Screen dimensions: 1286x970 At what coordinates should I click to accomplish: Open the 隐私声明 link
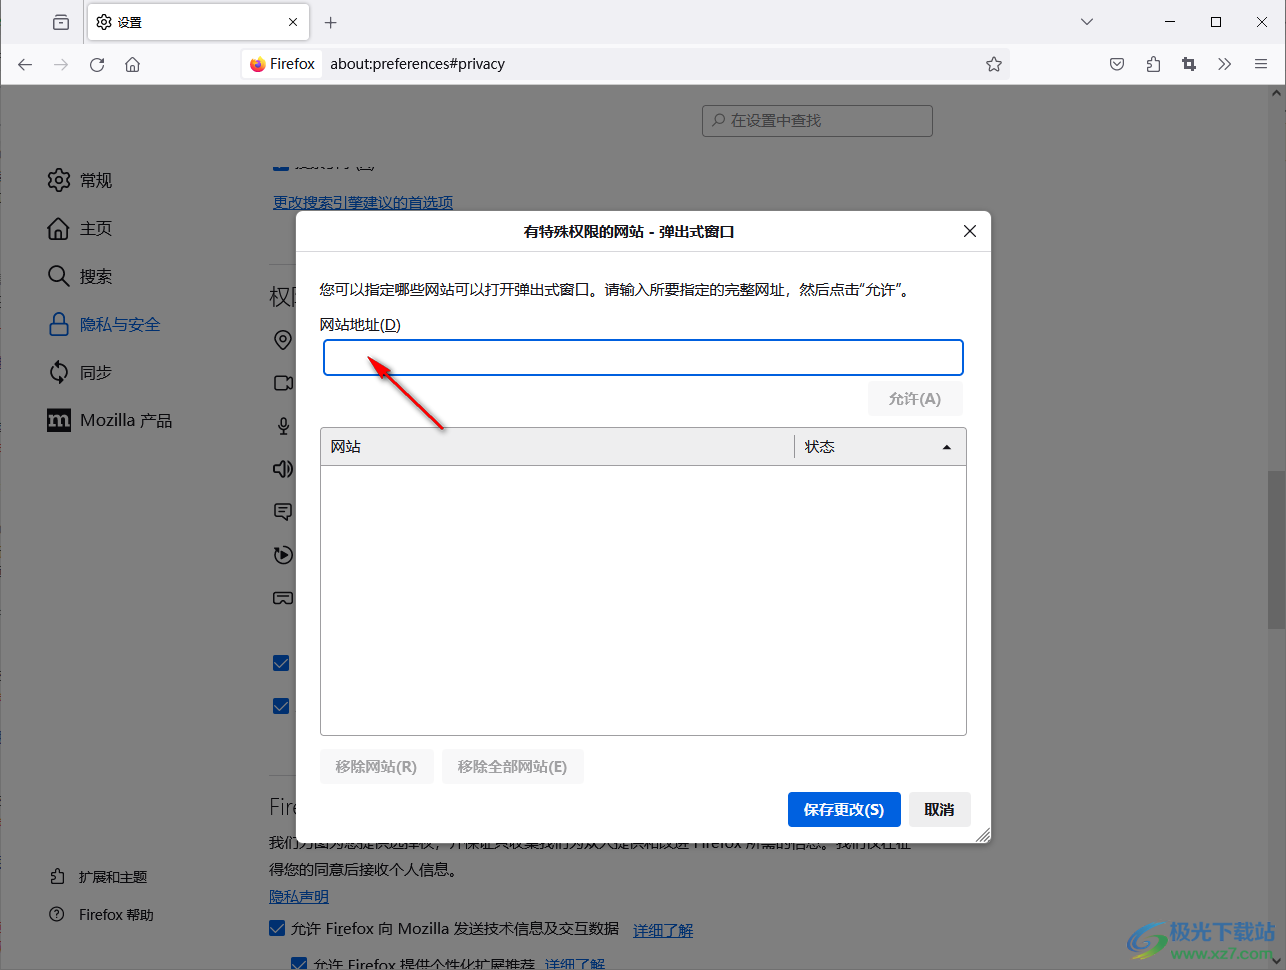tap(299, 897)
